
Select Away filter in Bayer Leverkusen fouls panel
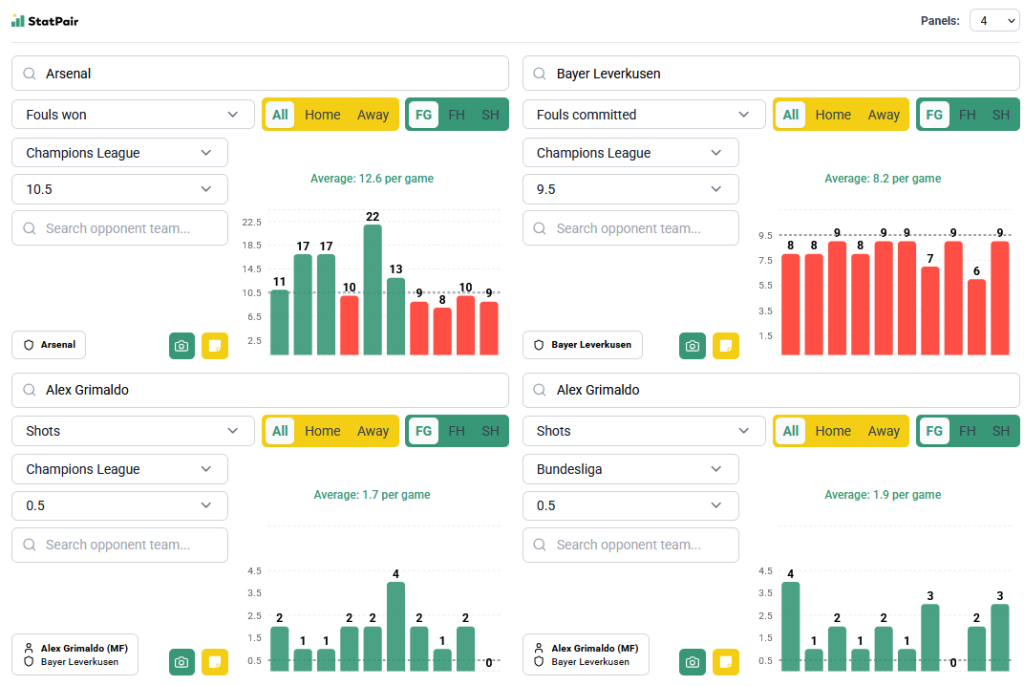pyautogui.click(x=883, y=115)
